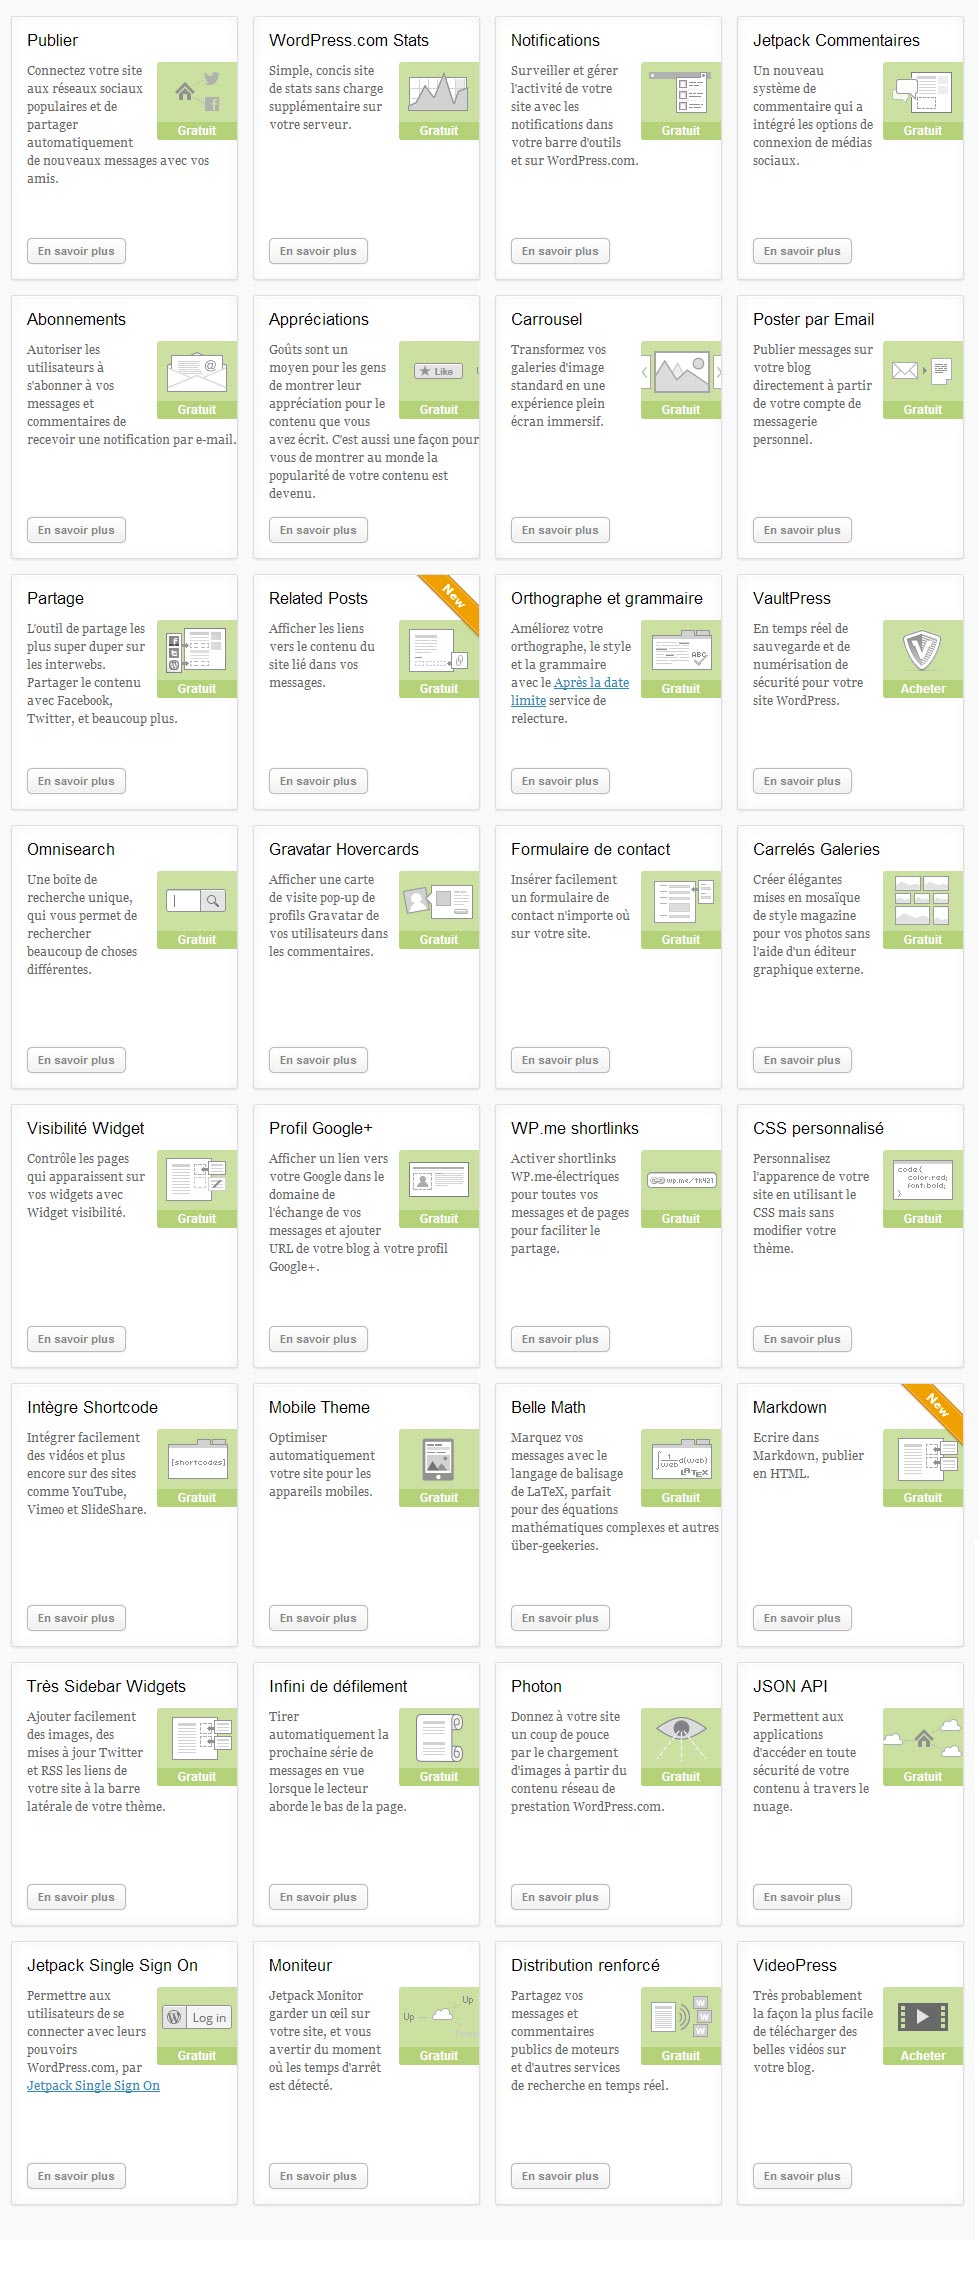Follow the Jetpack Single Sign On link
Image resolution: width=980 pixels, height=2273 pixels.
click(93, 2086)
